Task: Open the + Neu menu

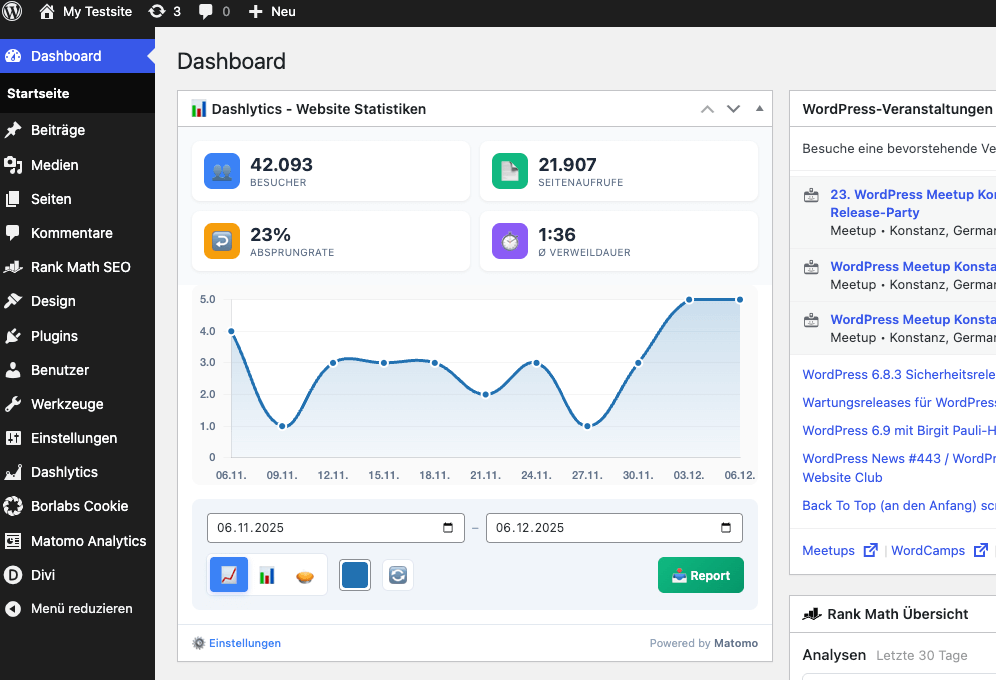Action: pyautogui.click(x=274, y=12)
